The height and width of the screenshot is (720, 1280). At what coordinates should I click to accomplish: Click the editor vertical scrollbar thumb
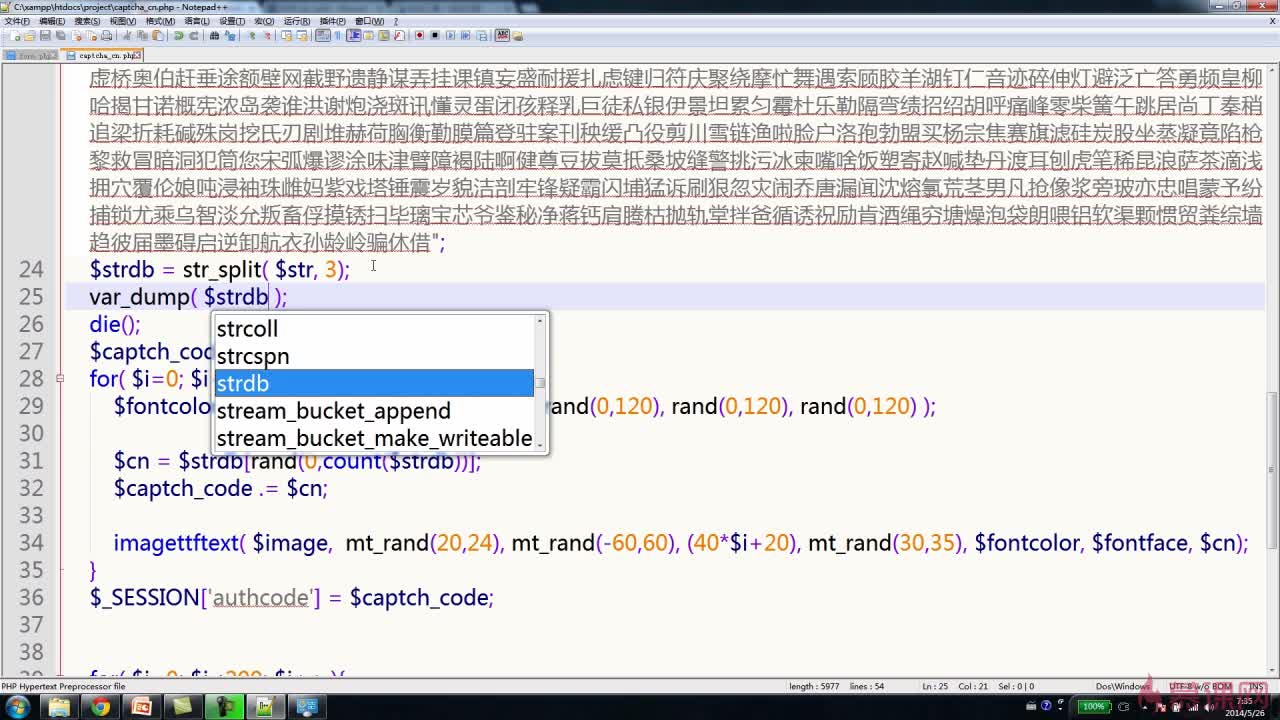point(1273,470)
